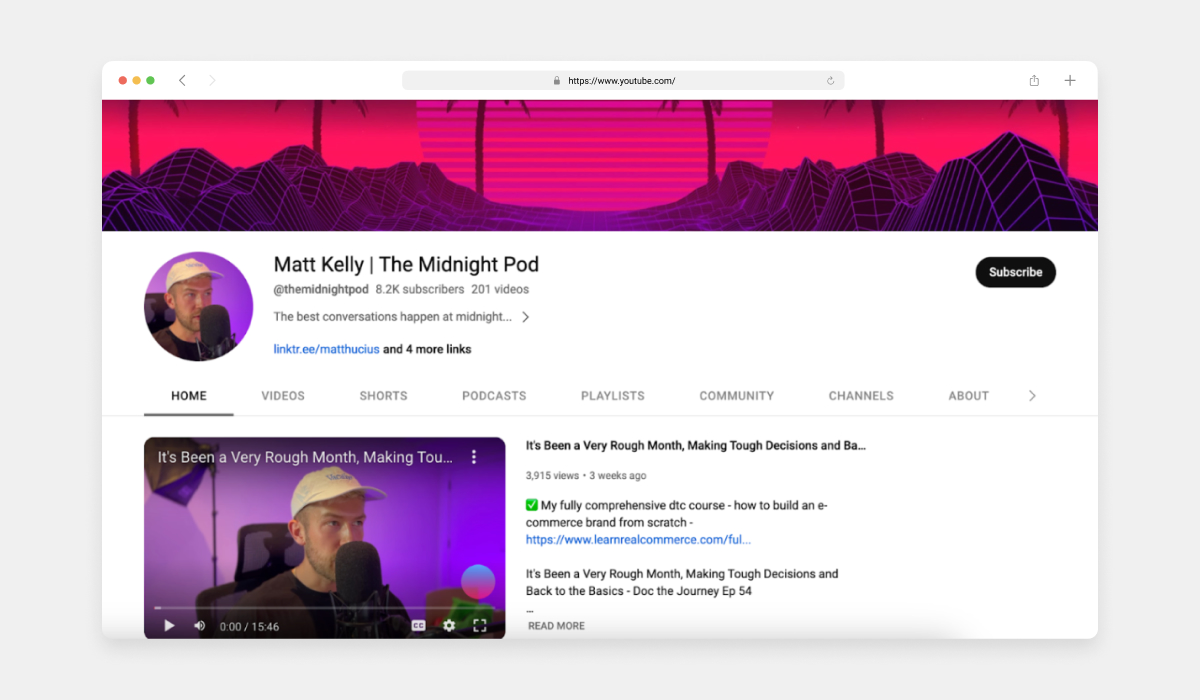Click the browser share icon

[x=1033, y=80]
